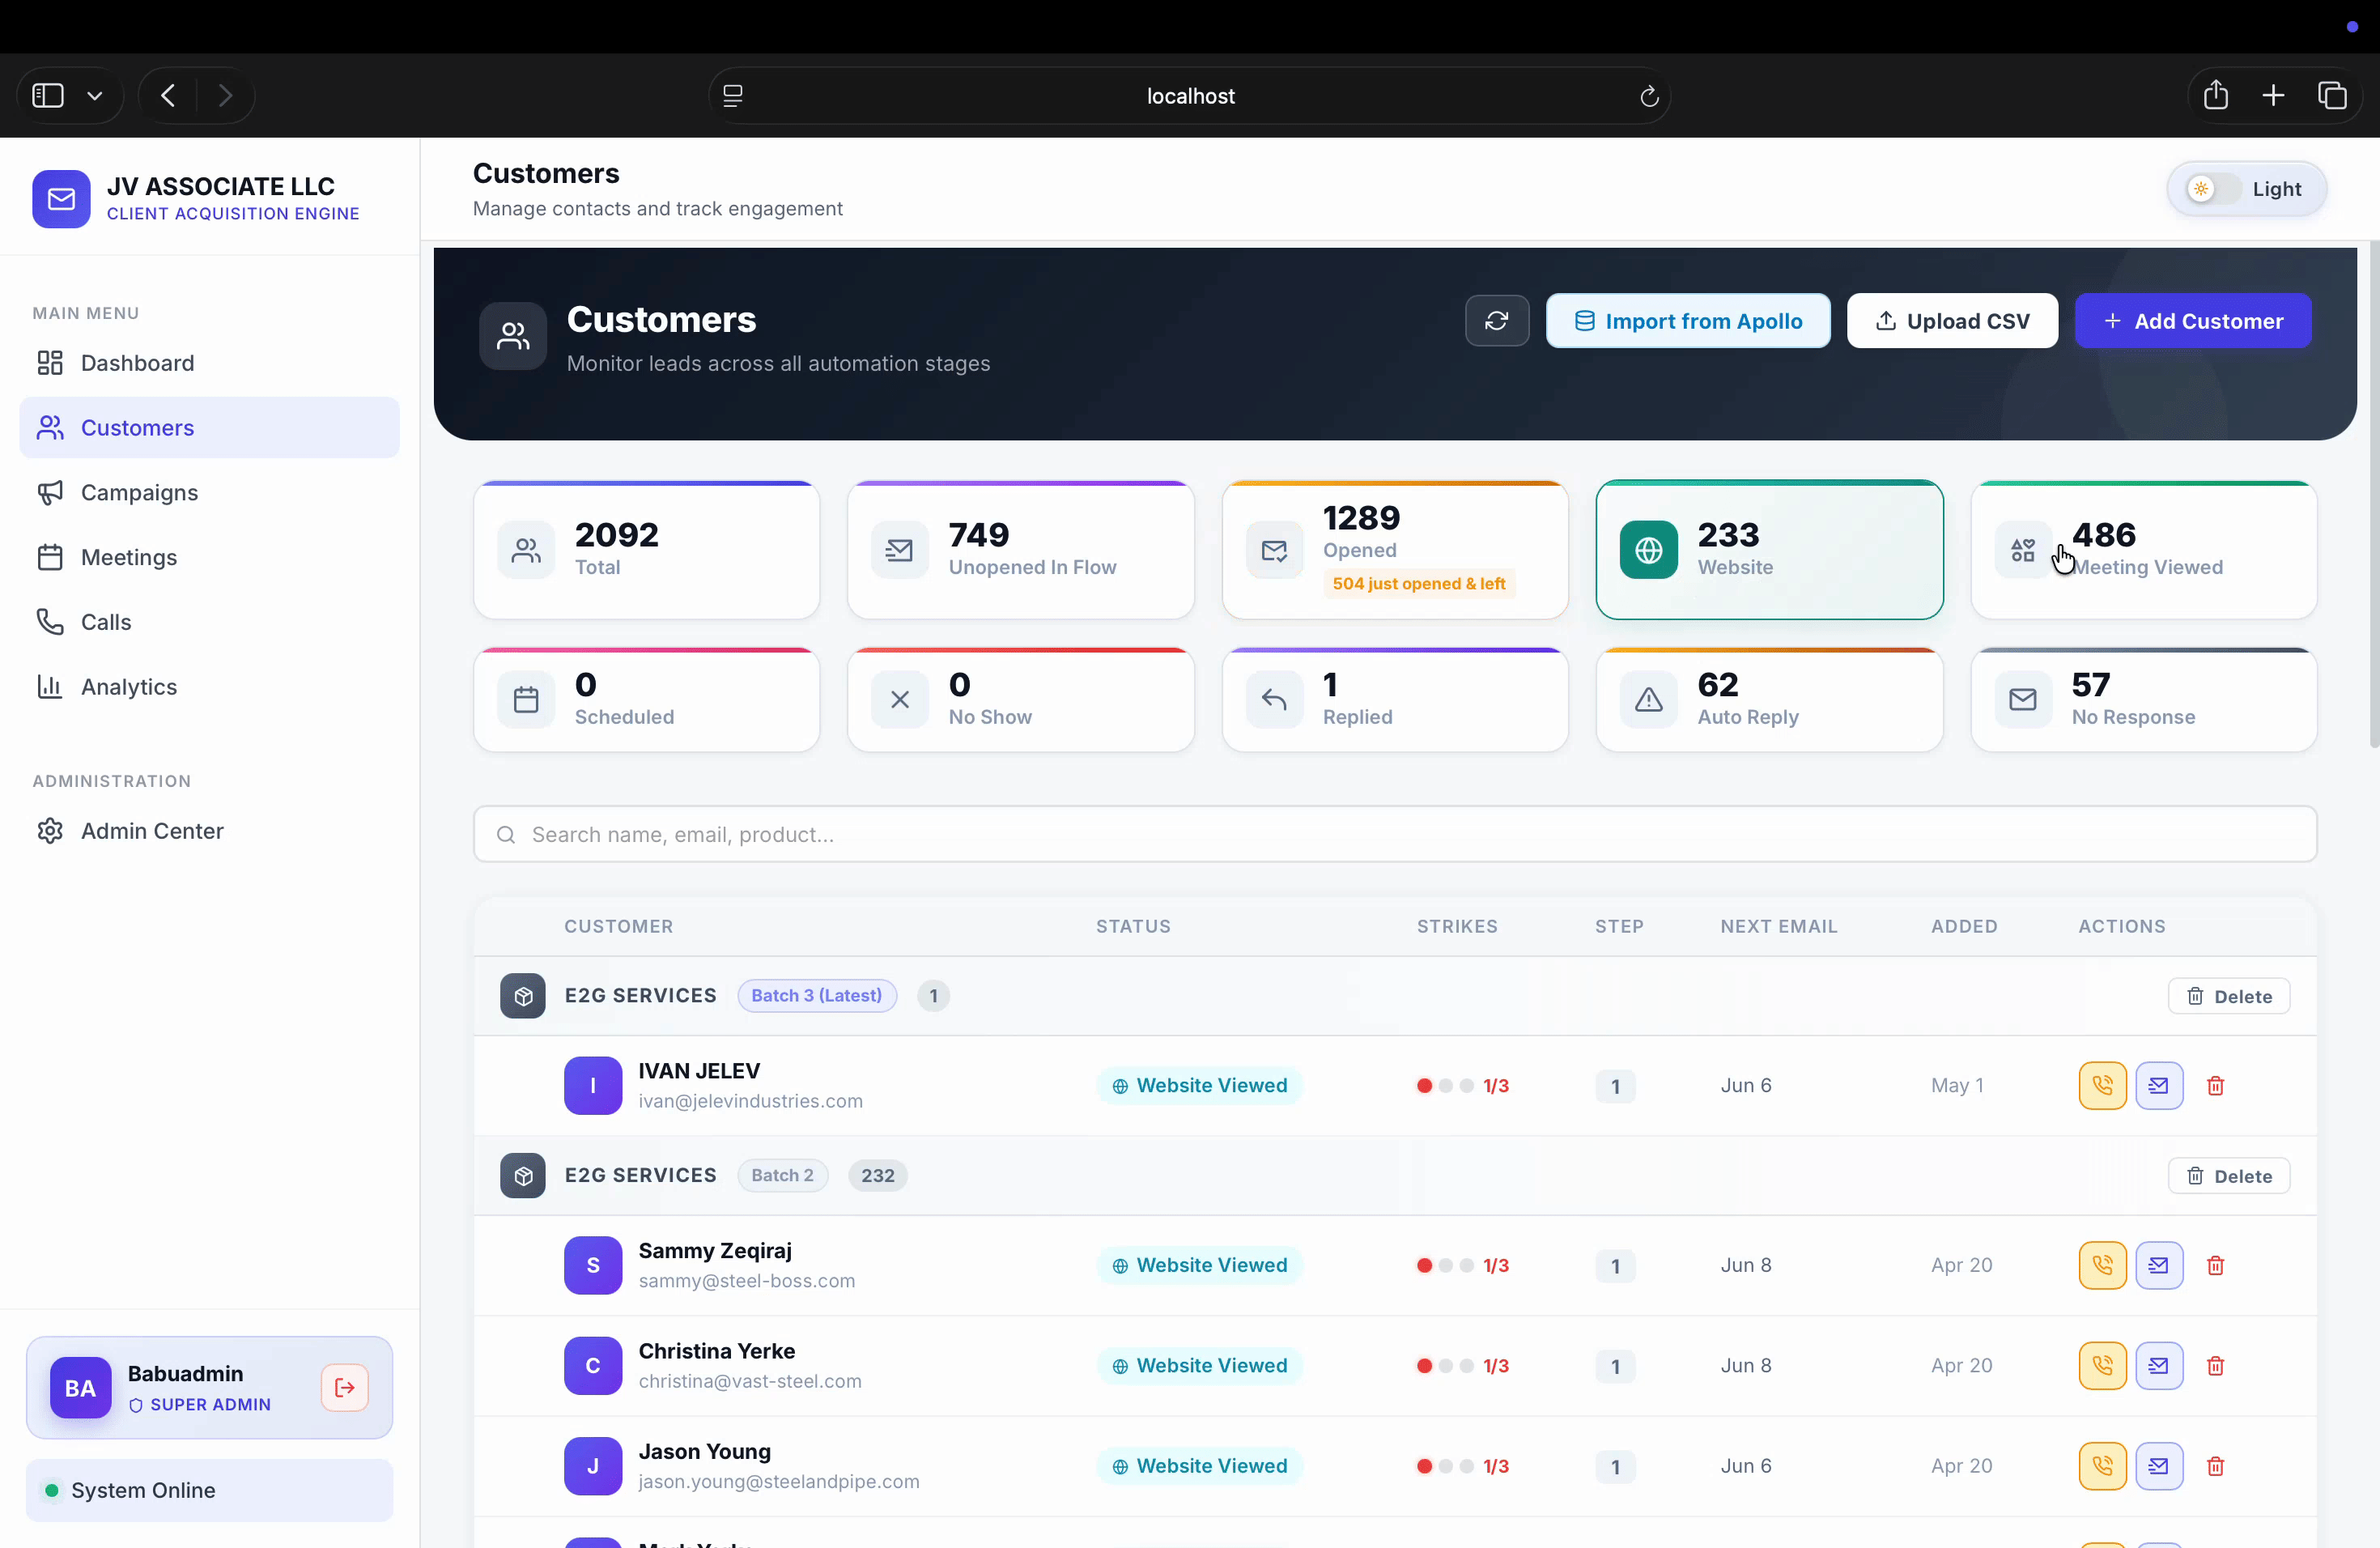The height and width of the screenshot is (1548, 2380).
Task: Select the 62 Auto Reply card
Action: click(x=1769, y=699)
